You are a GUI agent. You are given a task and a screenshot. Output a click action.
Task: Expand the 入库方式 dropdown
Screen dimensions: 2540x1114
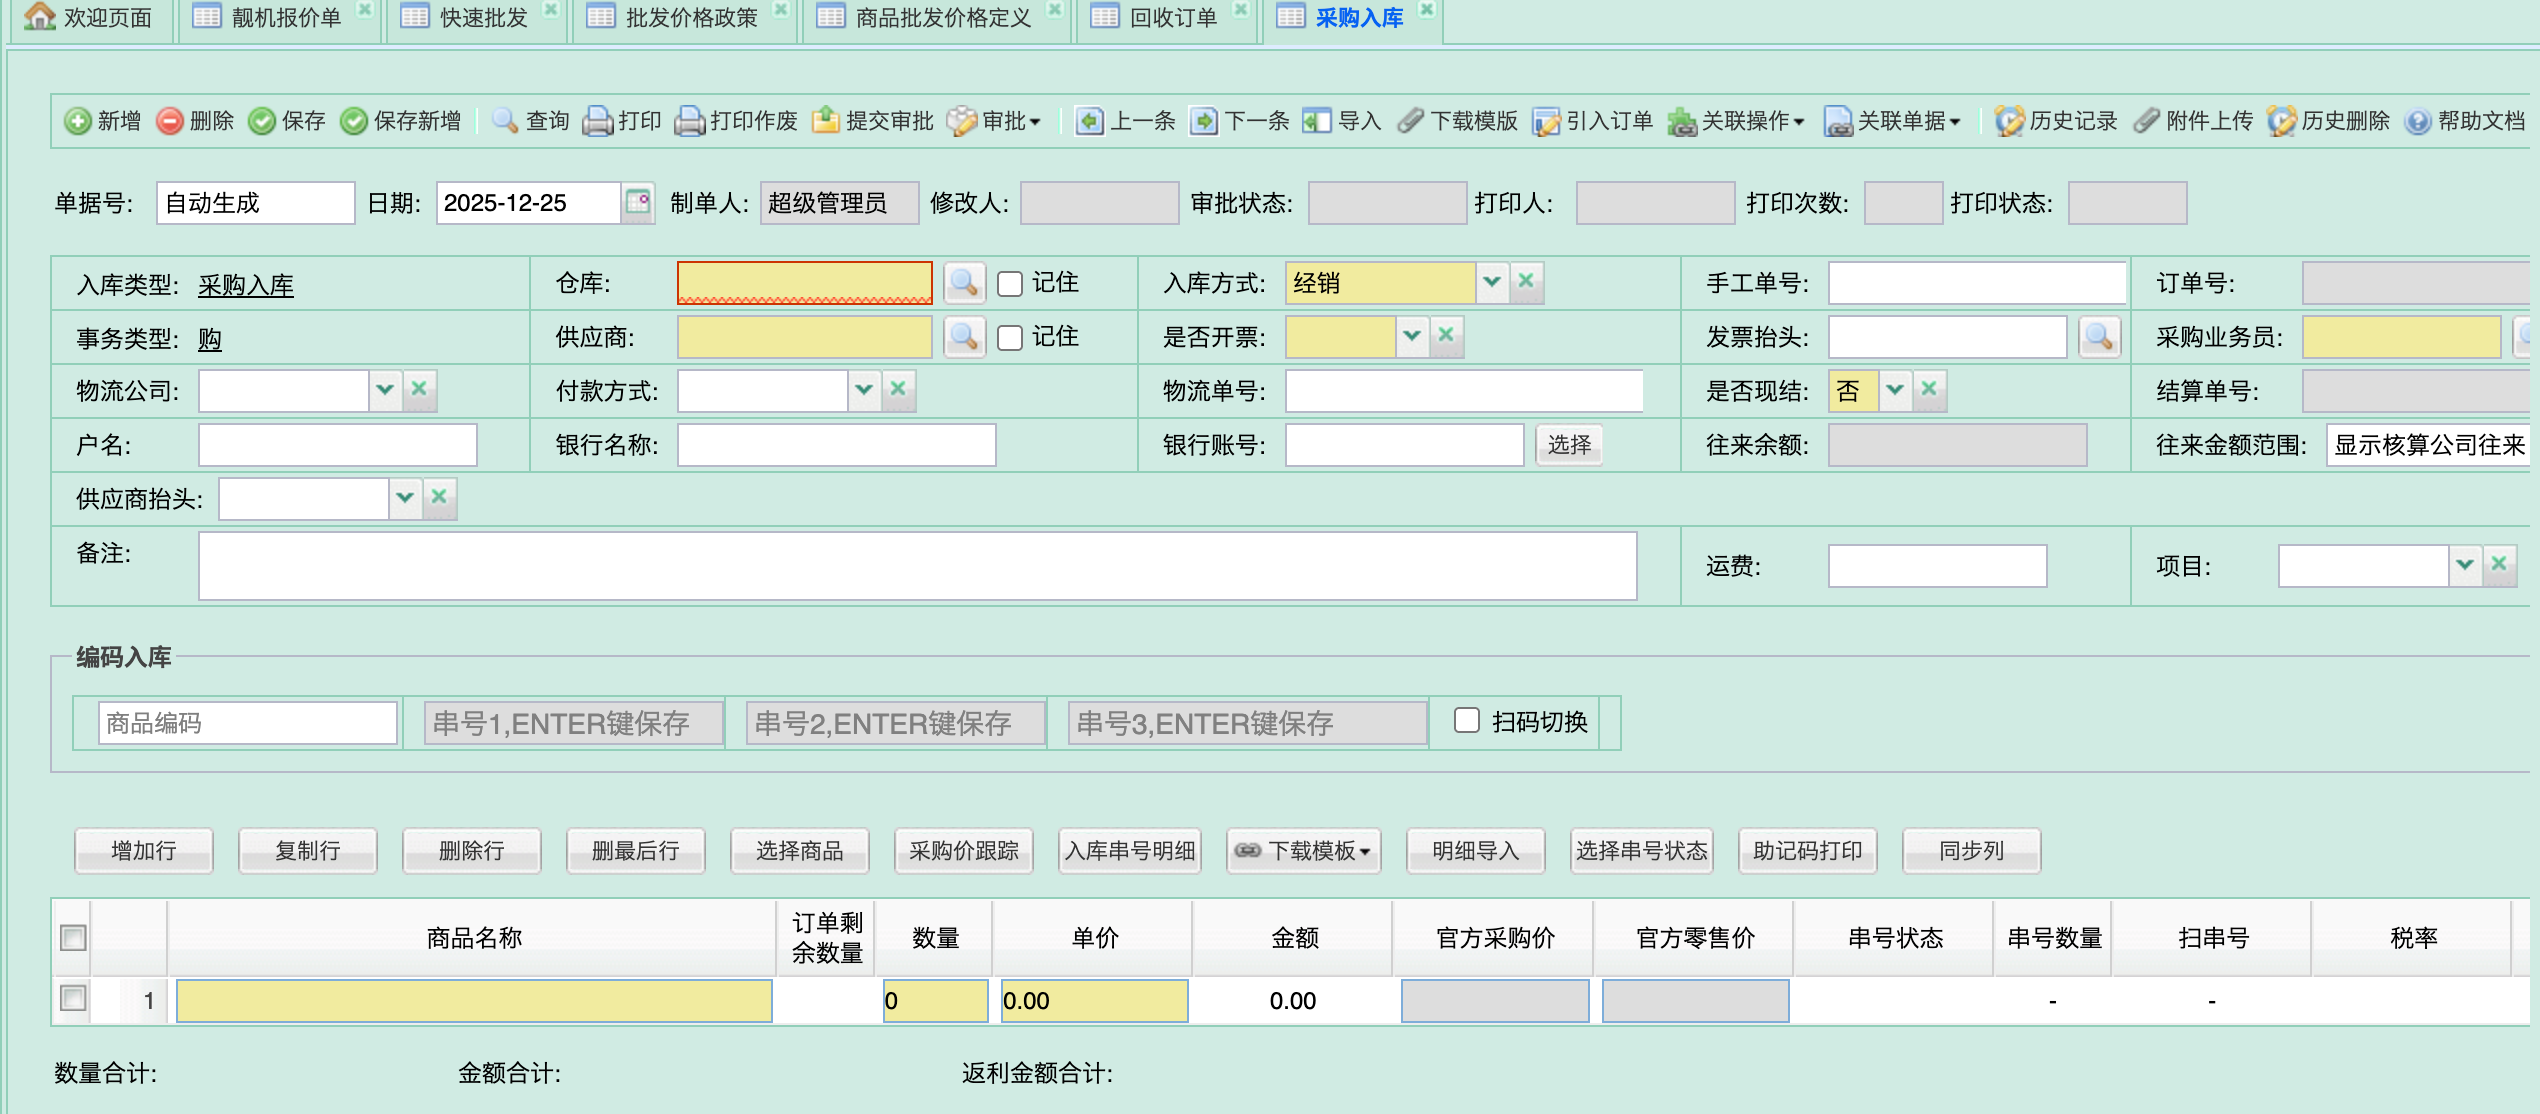(1491, 282)
